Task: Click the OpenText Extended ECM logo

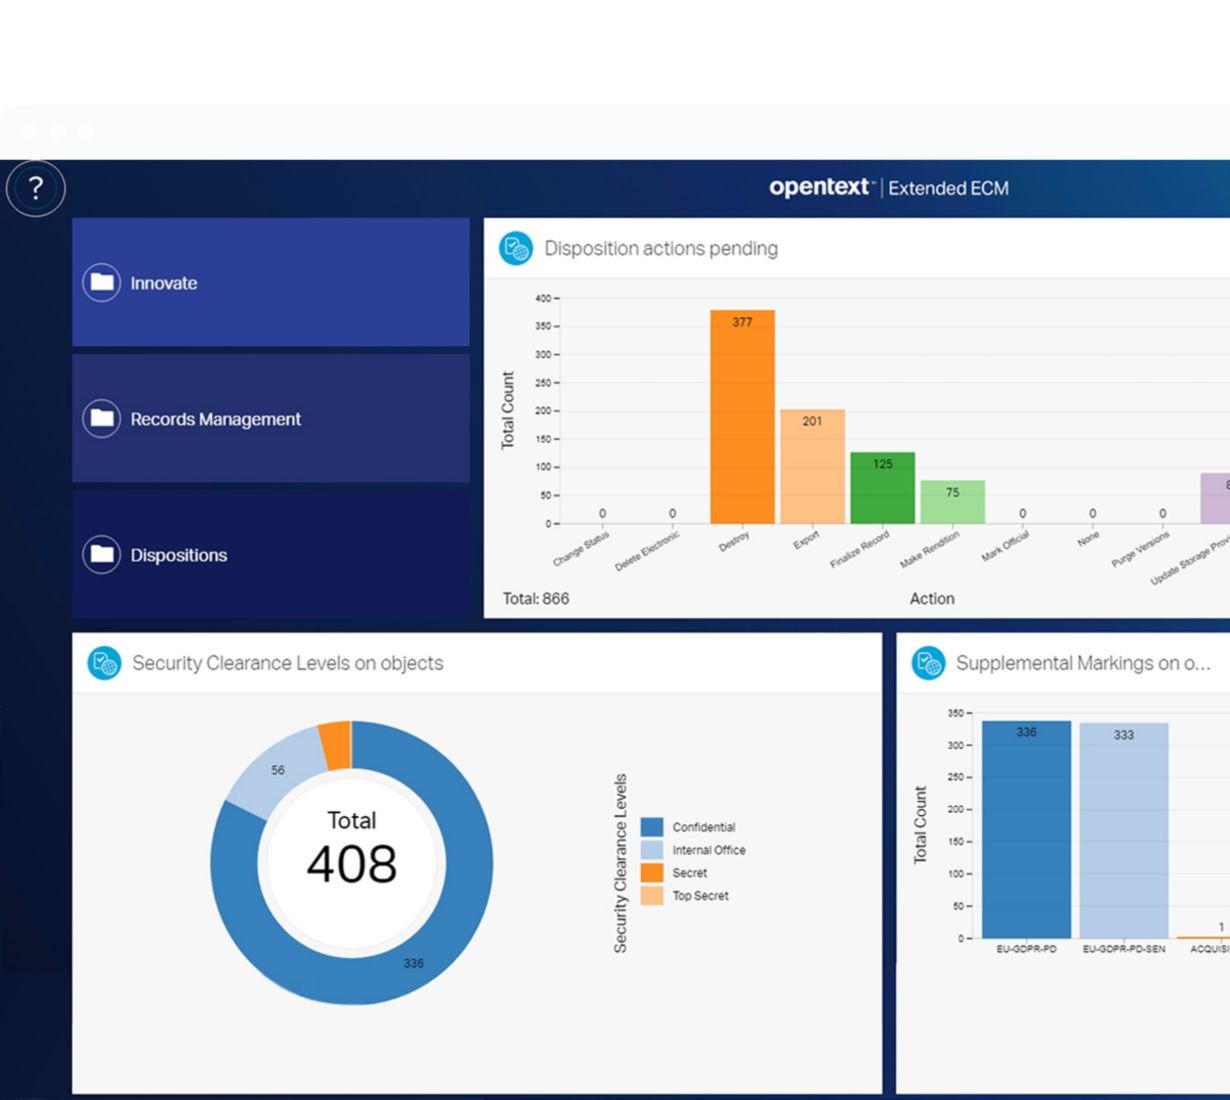Action: coord(888,188)
